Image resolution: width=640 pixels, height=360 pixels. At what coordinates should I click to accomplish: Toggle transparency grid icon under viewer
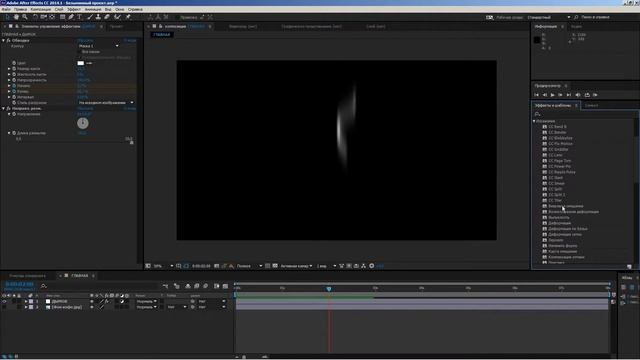point(275,266)
